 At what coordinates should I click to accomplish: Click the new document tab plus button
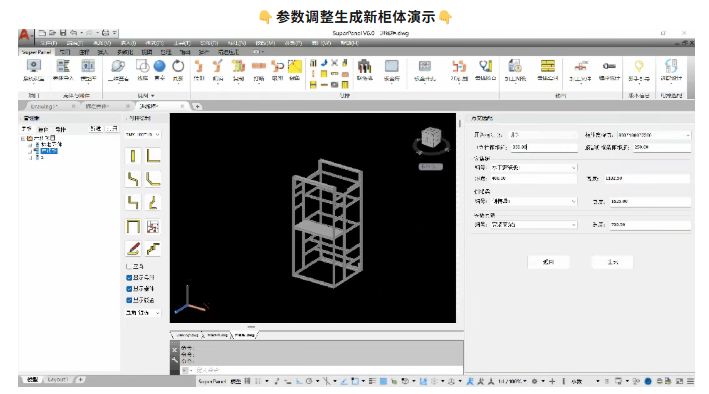[198, 106]
